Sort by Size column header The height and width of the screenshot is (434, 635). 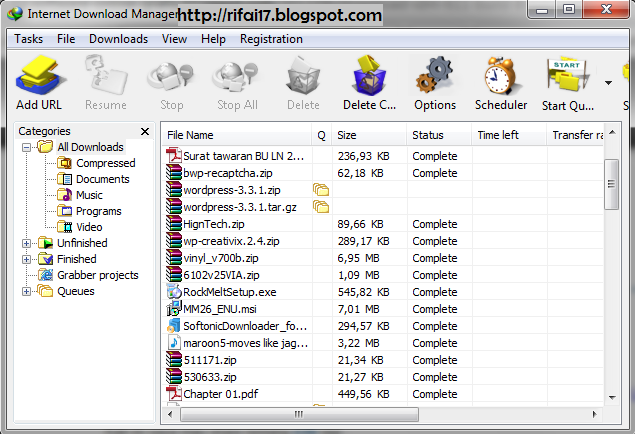pos(369,135)
